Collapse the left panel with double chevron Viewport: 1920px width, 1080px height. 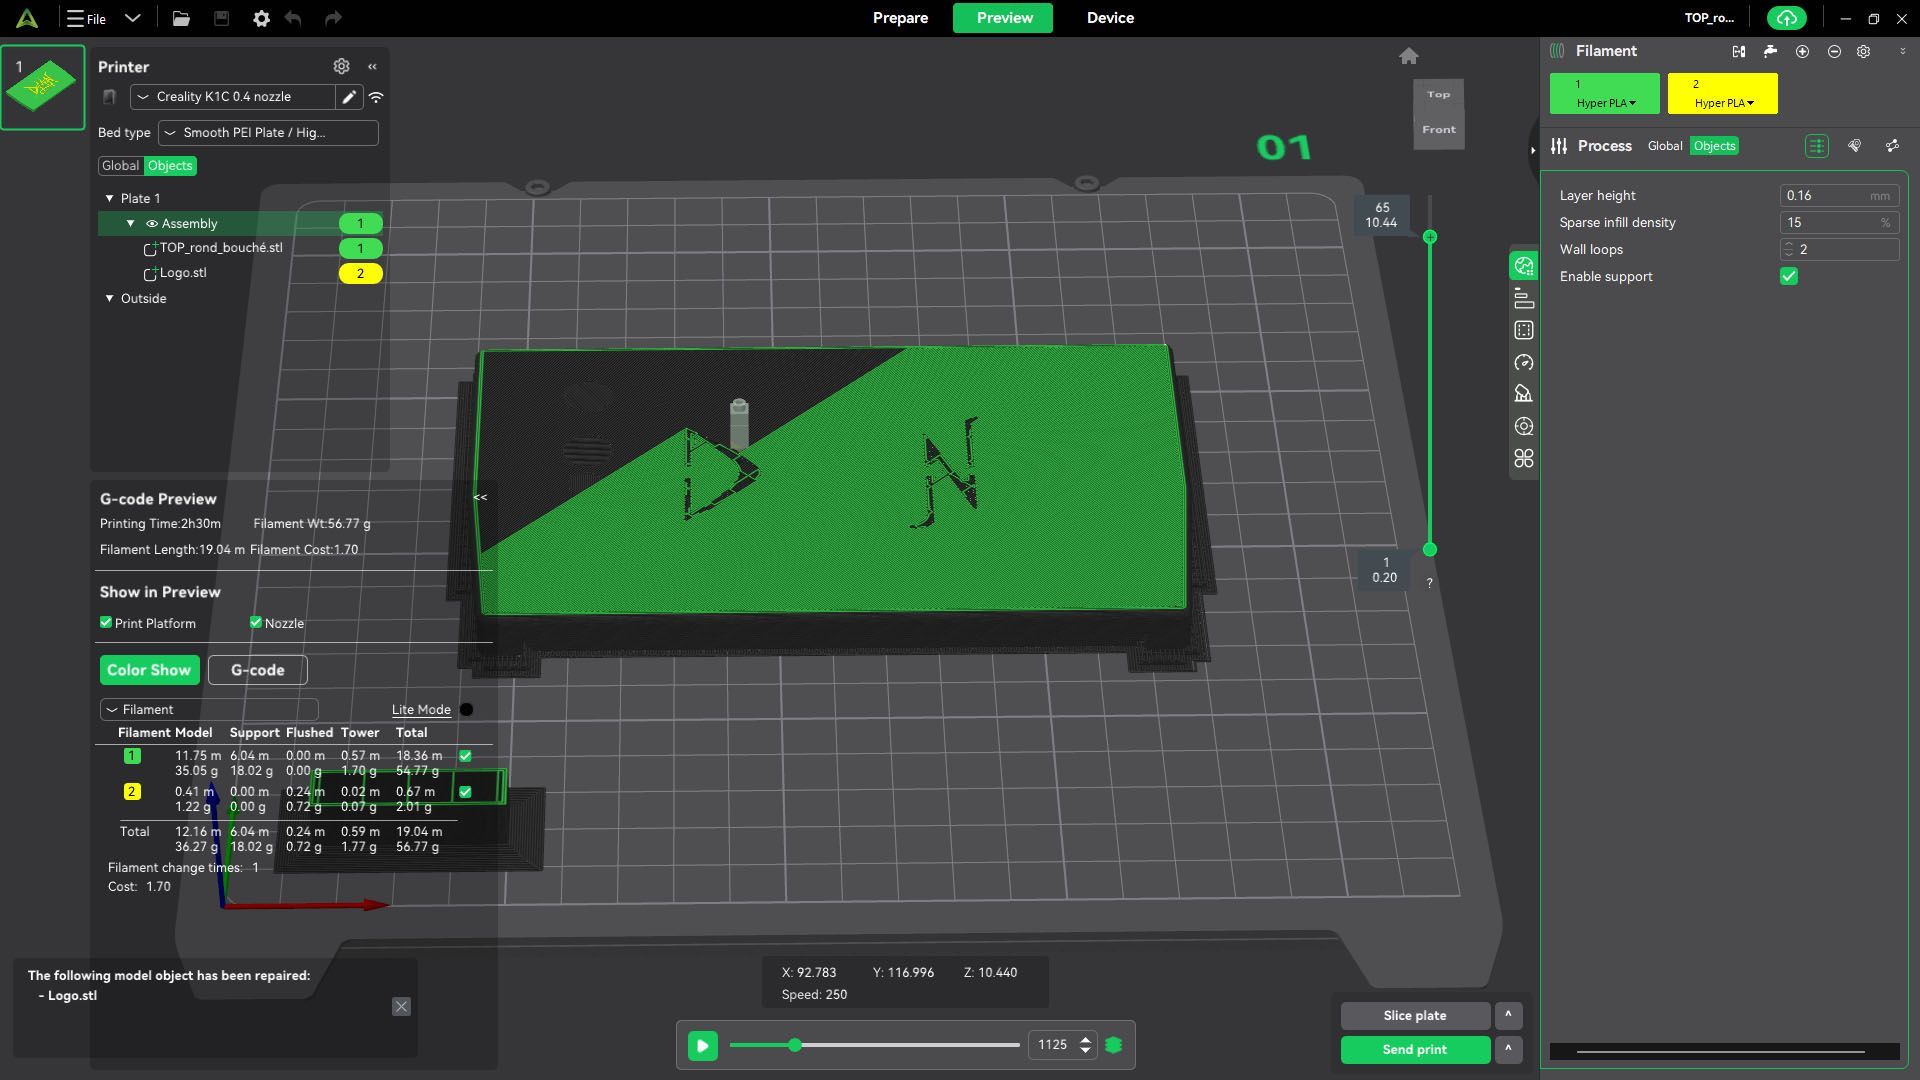pyautogui.click(x=372, y=66)
